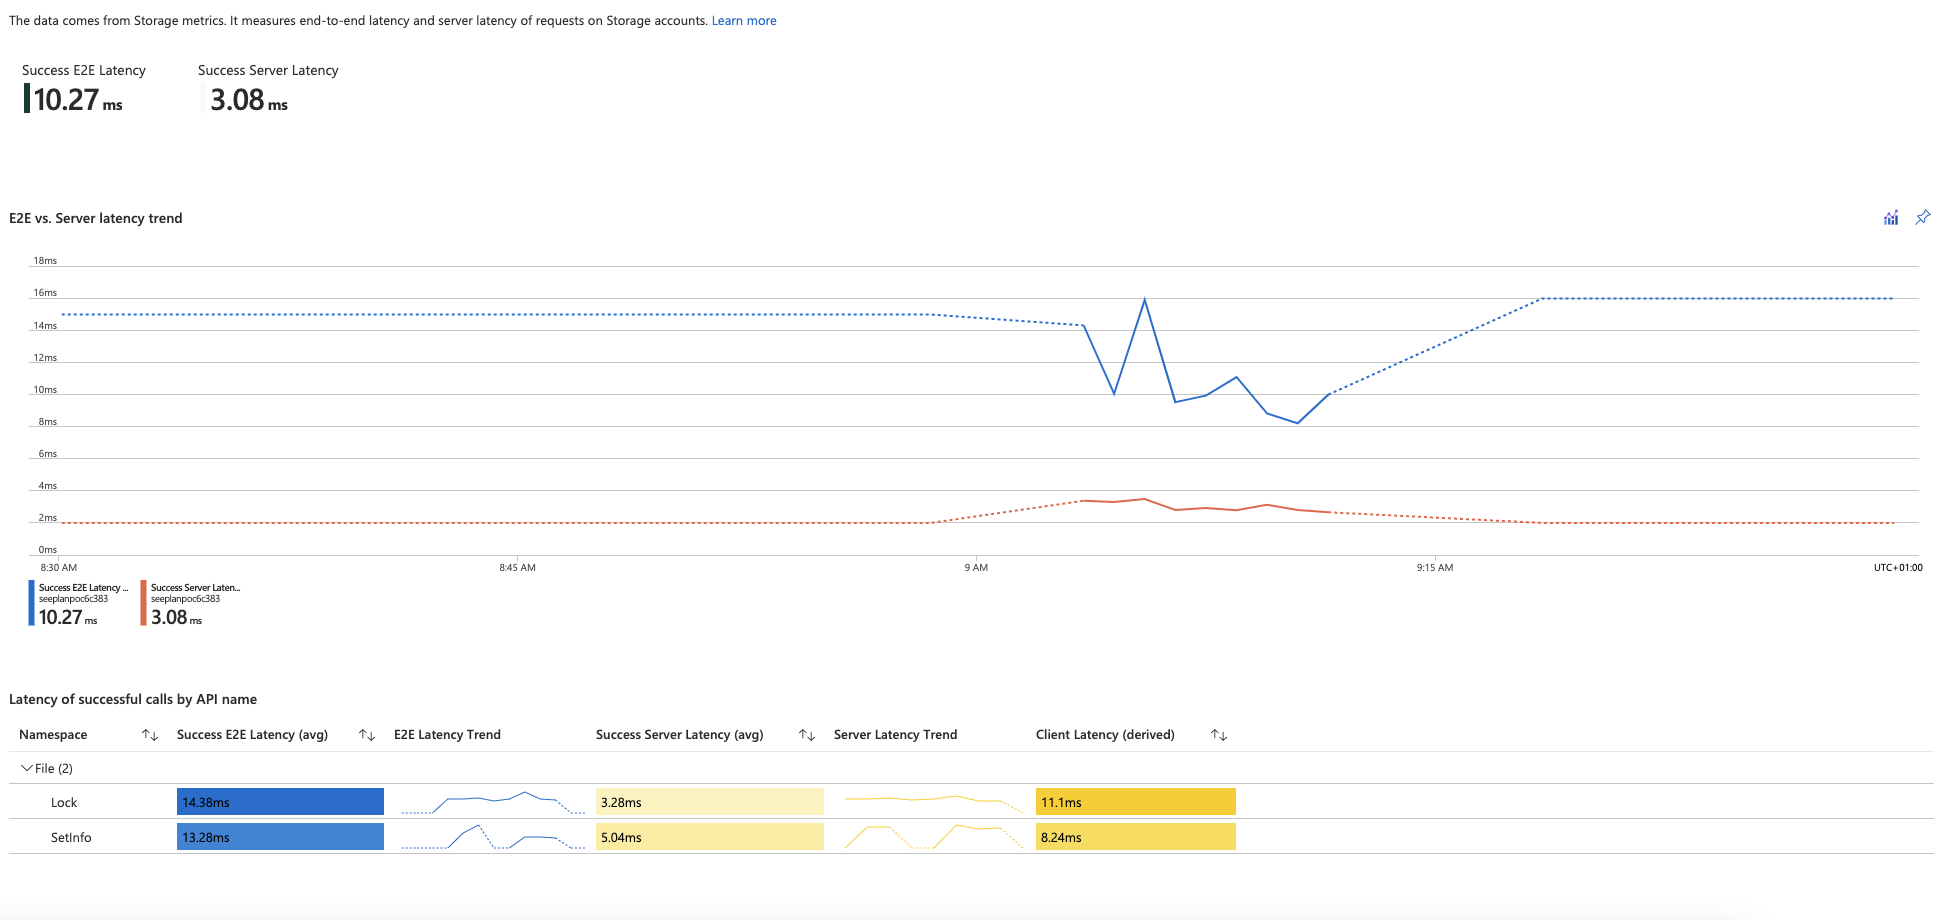Click SetInfo's server latency trend sparkline
1954x920 pixels.
pos(933,837)
